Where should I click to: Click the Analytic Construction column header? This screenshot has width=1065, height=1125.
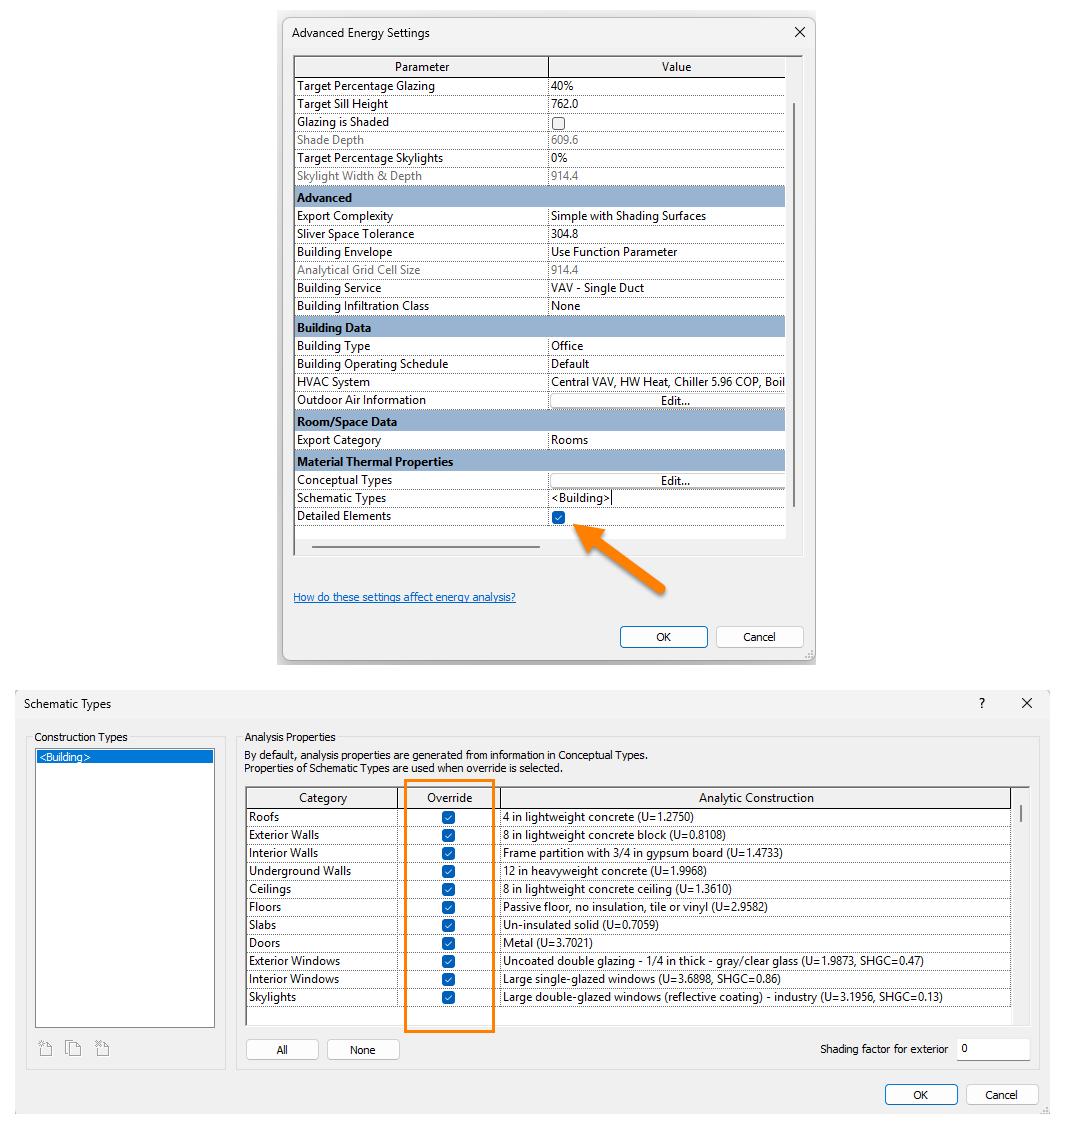click(755, 798)
